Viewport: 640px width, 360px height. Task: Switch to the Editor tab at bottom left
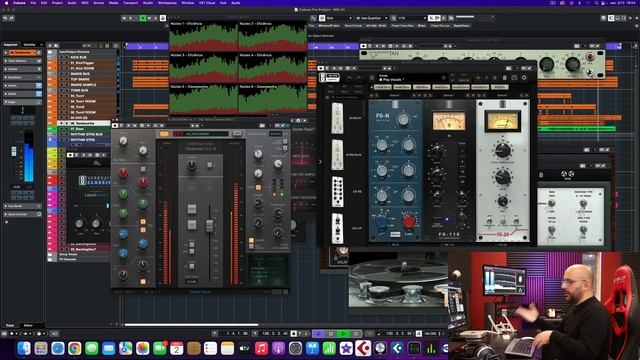[28, 325]
